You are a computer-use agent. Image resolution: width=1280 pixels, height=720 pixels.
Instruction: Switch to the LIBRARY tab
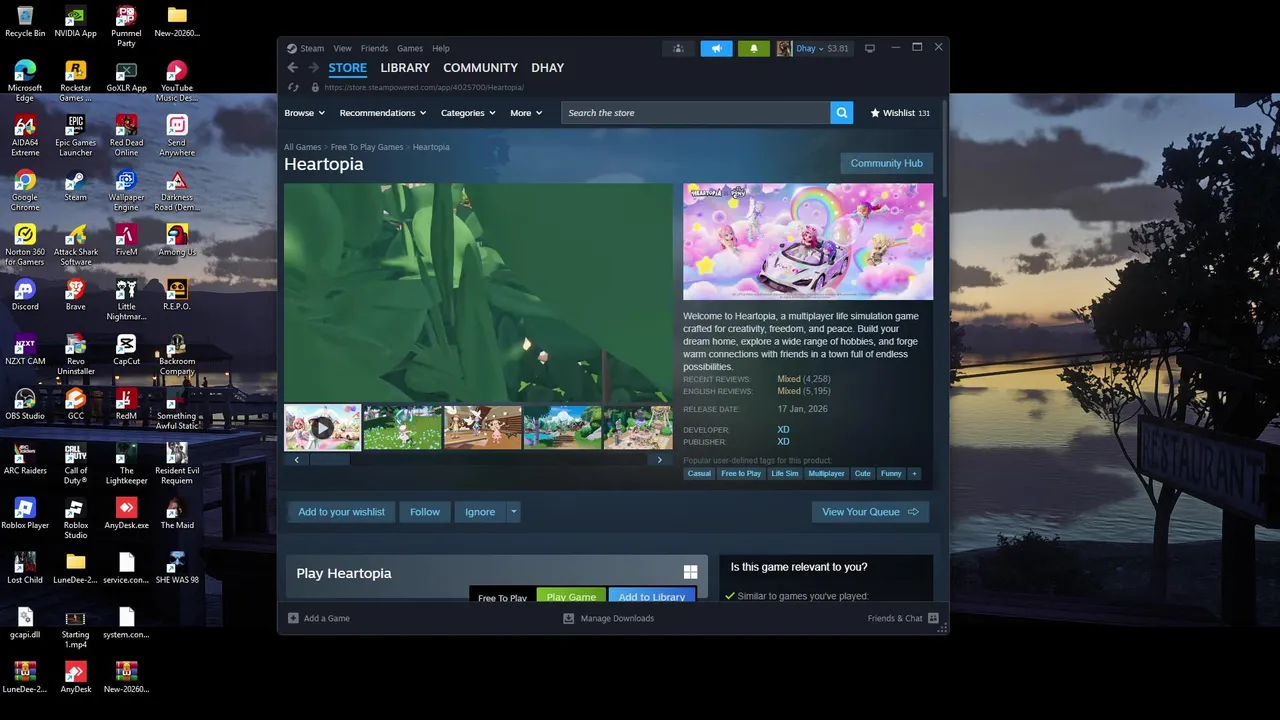click(405, 68)
